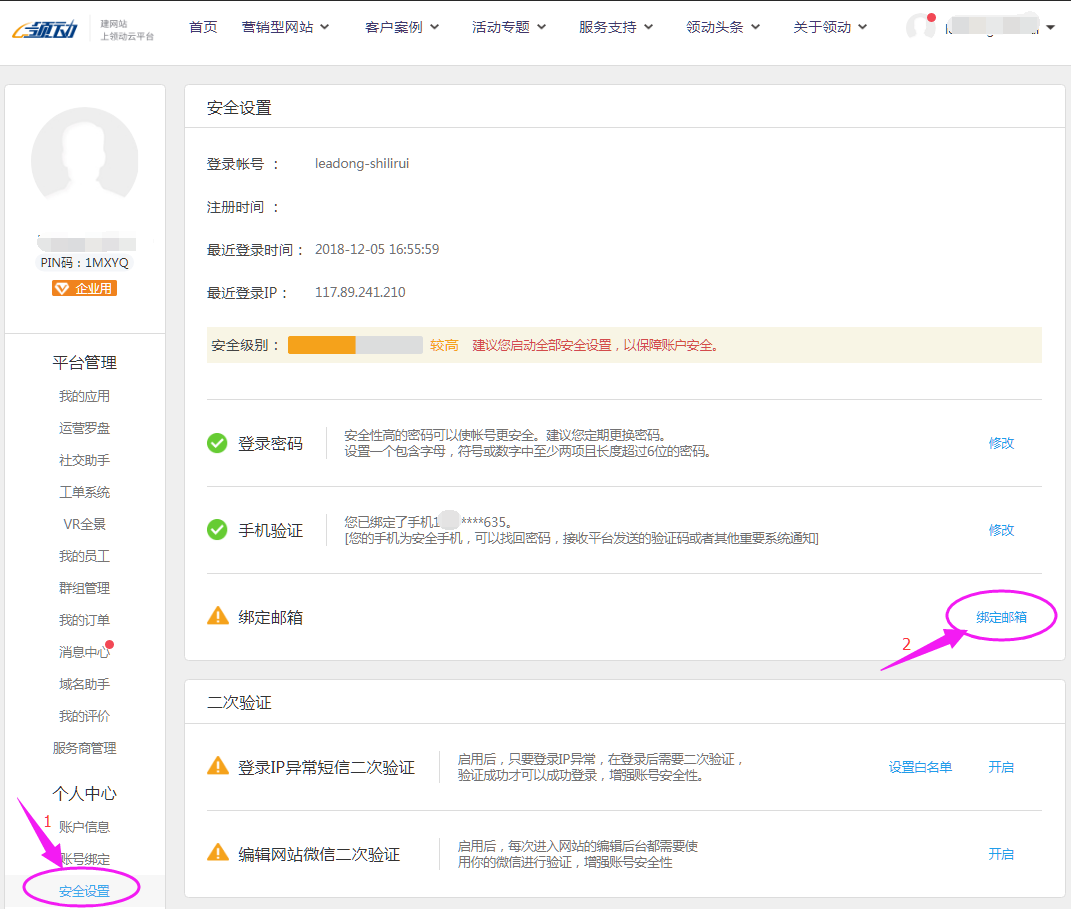Expand the 营销型网站 dropdown menu
1071x909 pixels.
pyautogui.click(x=285, y=27)
